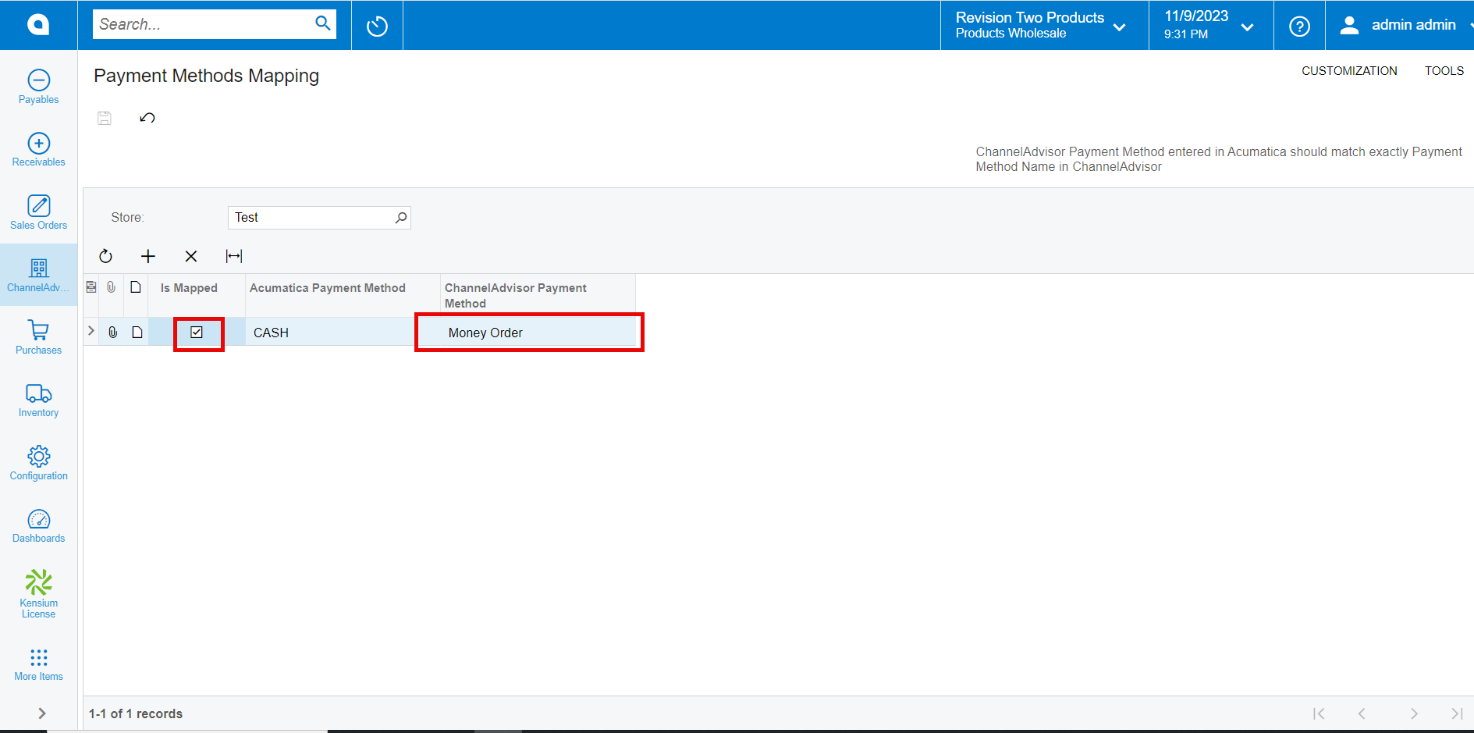Click the files paperclip icon in CASH row
Image resolution: width=1474 pixels, height=733 pixels.
point(112,332)
